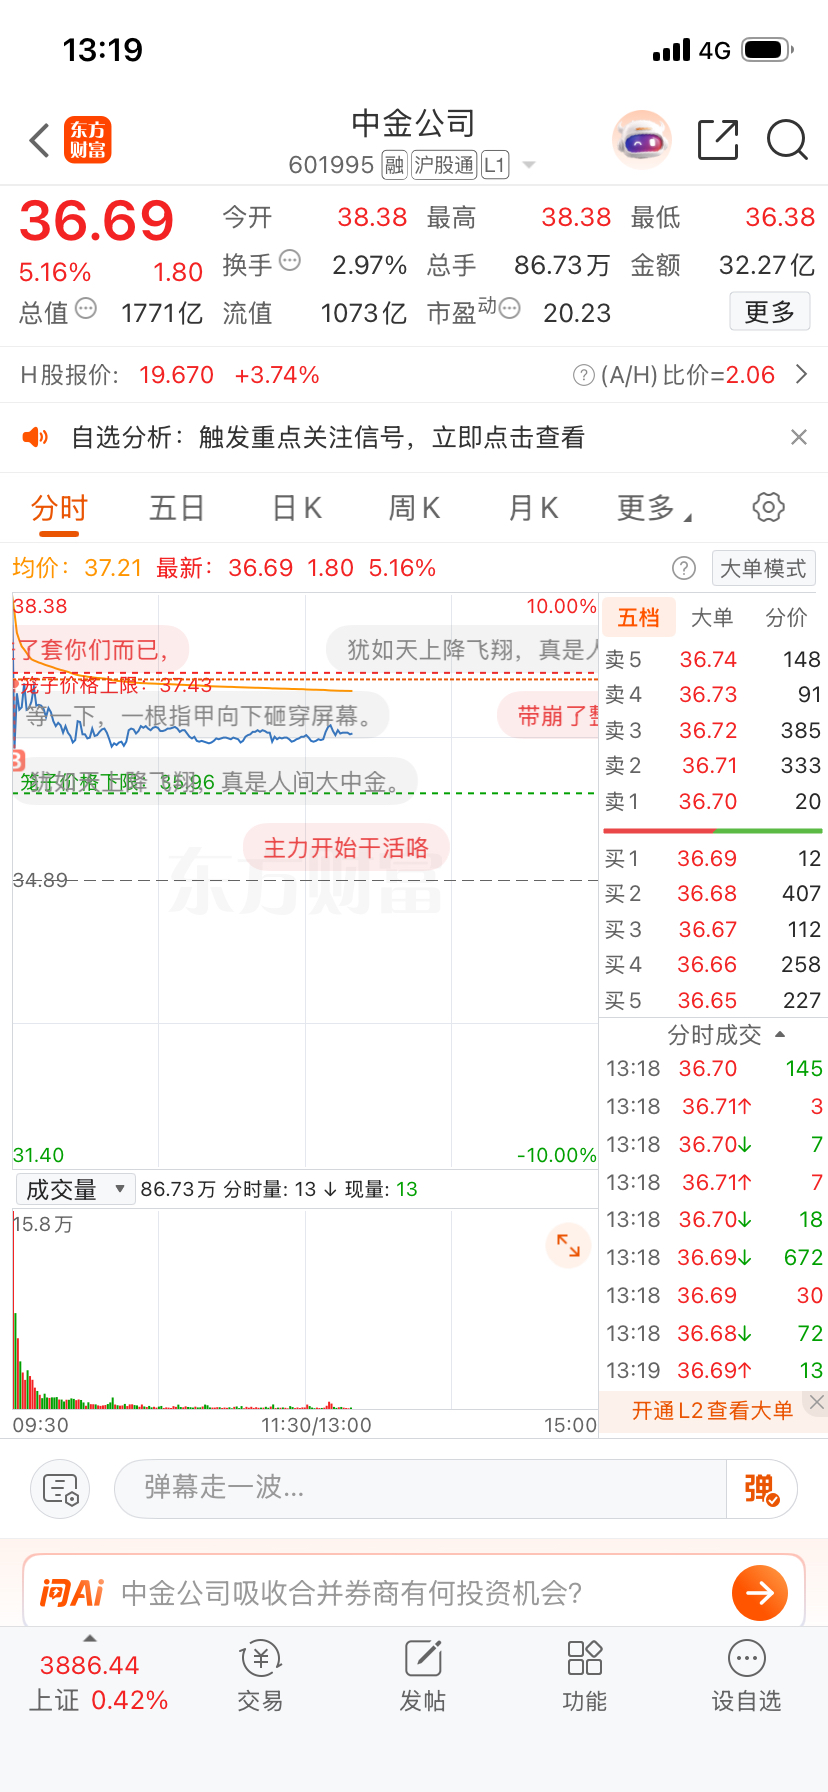
Task: Select the 分时 chart tab
Action: 59,508
